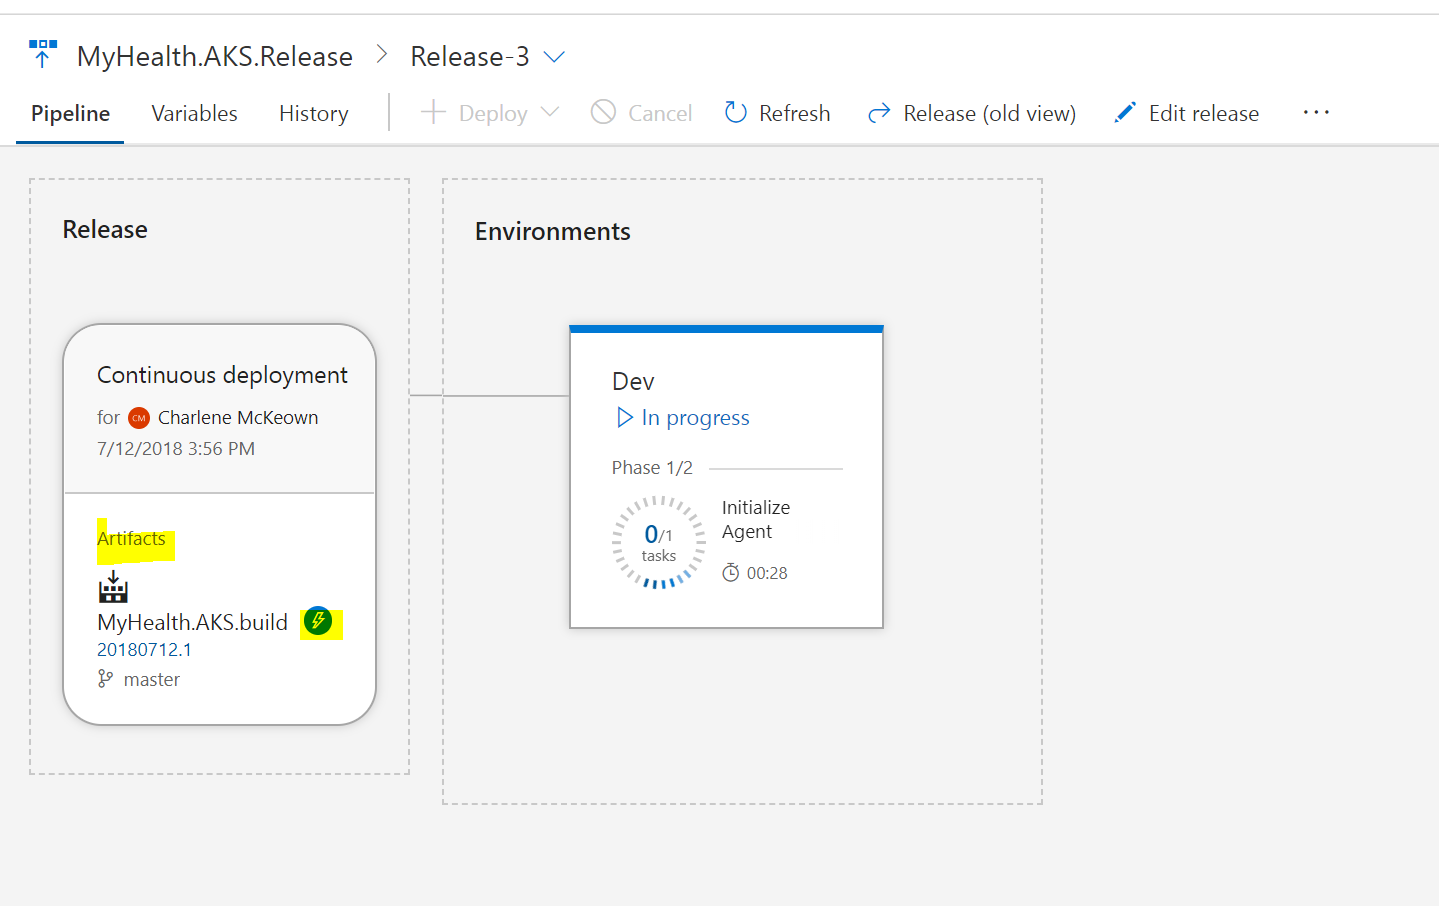
Task: Click the branch icon beside master
Action: coord(105,679)
